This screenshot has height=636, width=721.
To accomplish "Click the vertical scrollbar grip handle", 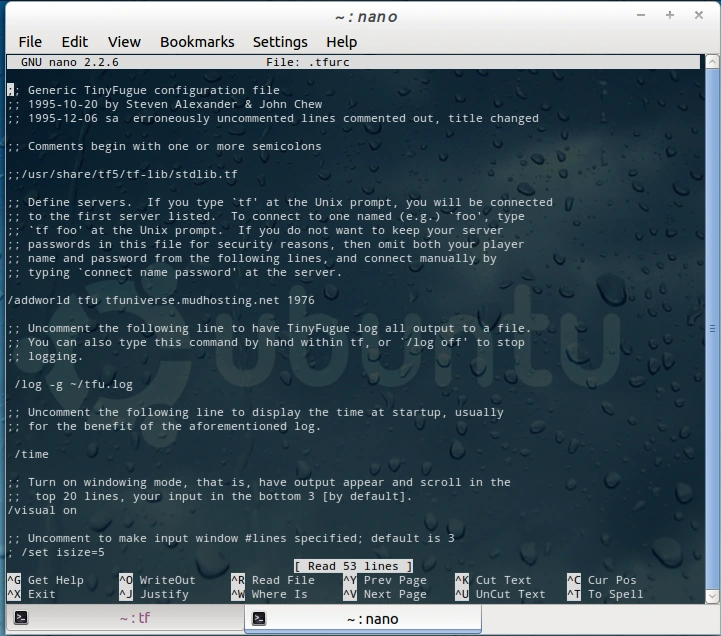I will (712, 328).
